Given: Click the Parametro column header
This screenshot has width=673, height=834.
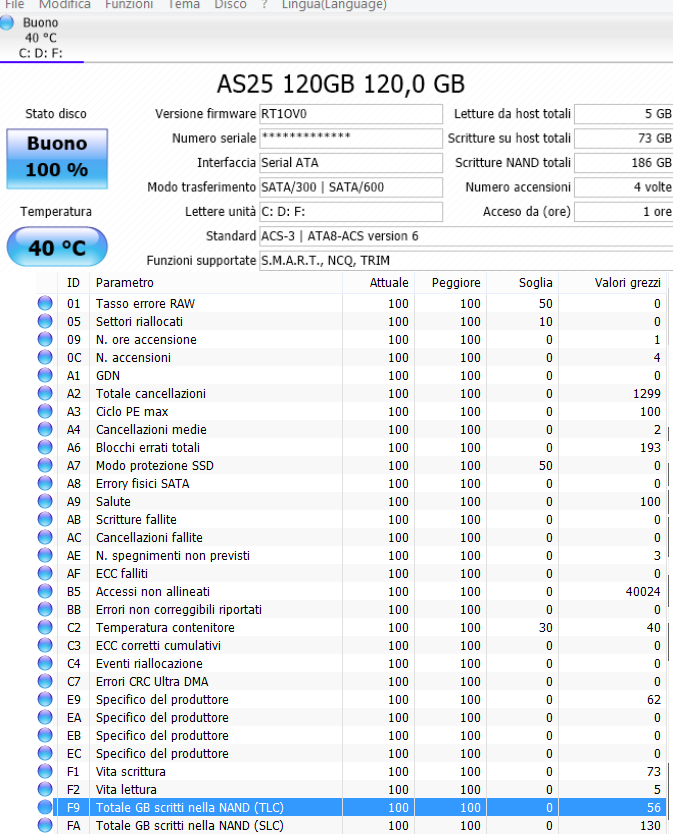Looking at the screenshot, I should click(x=215, y=283).
